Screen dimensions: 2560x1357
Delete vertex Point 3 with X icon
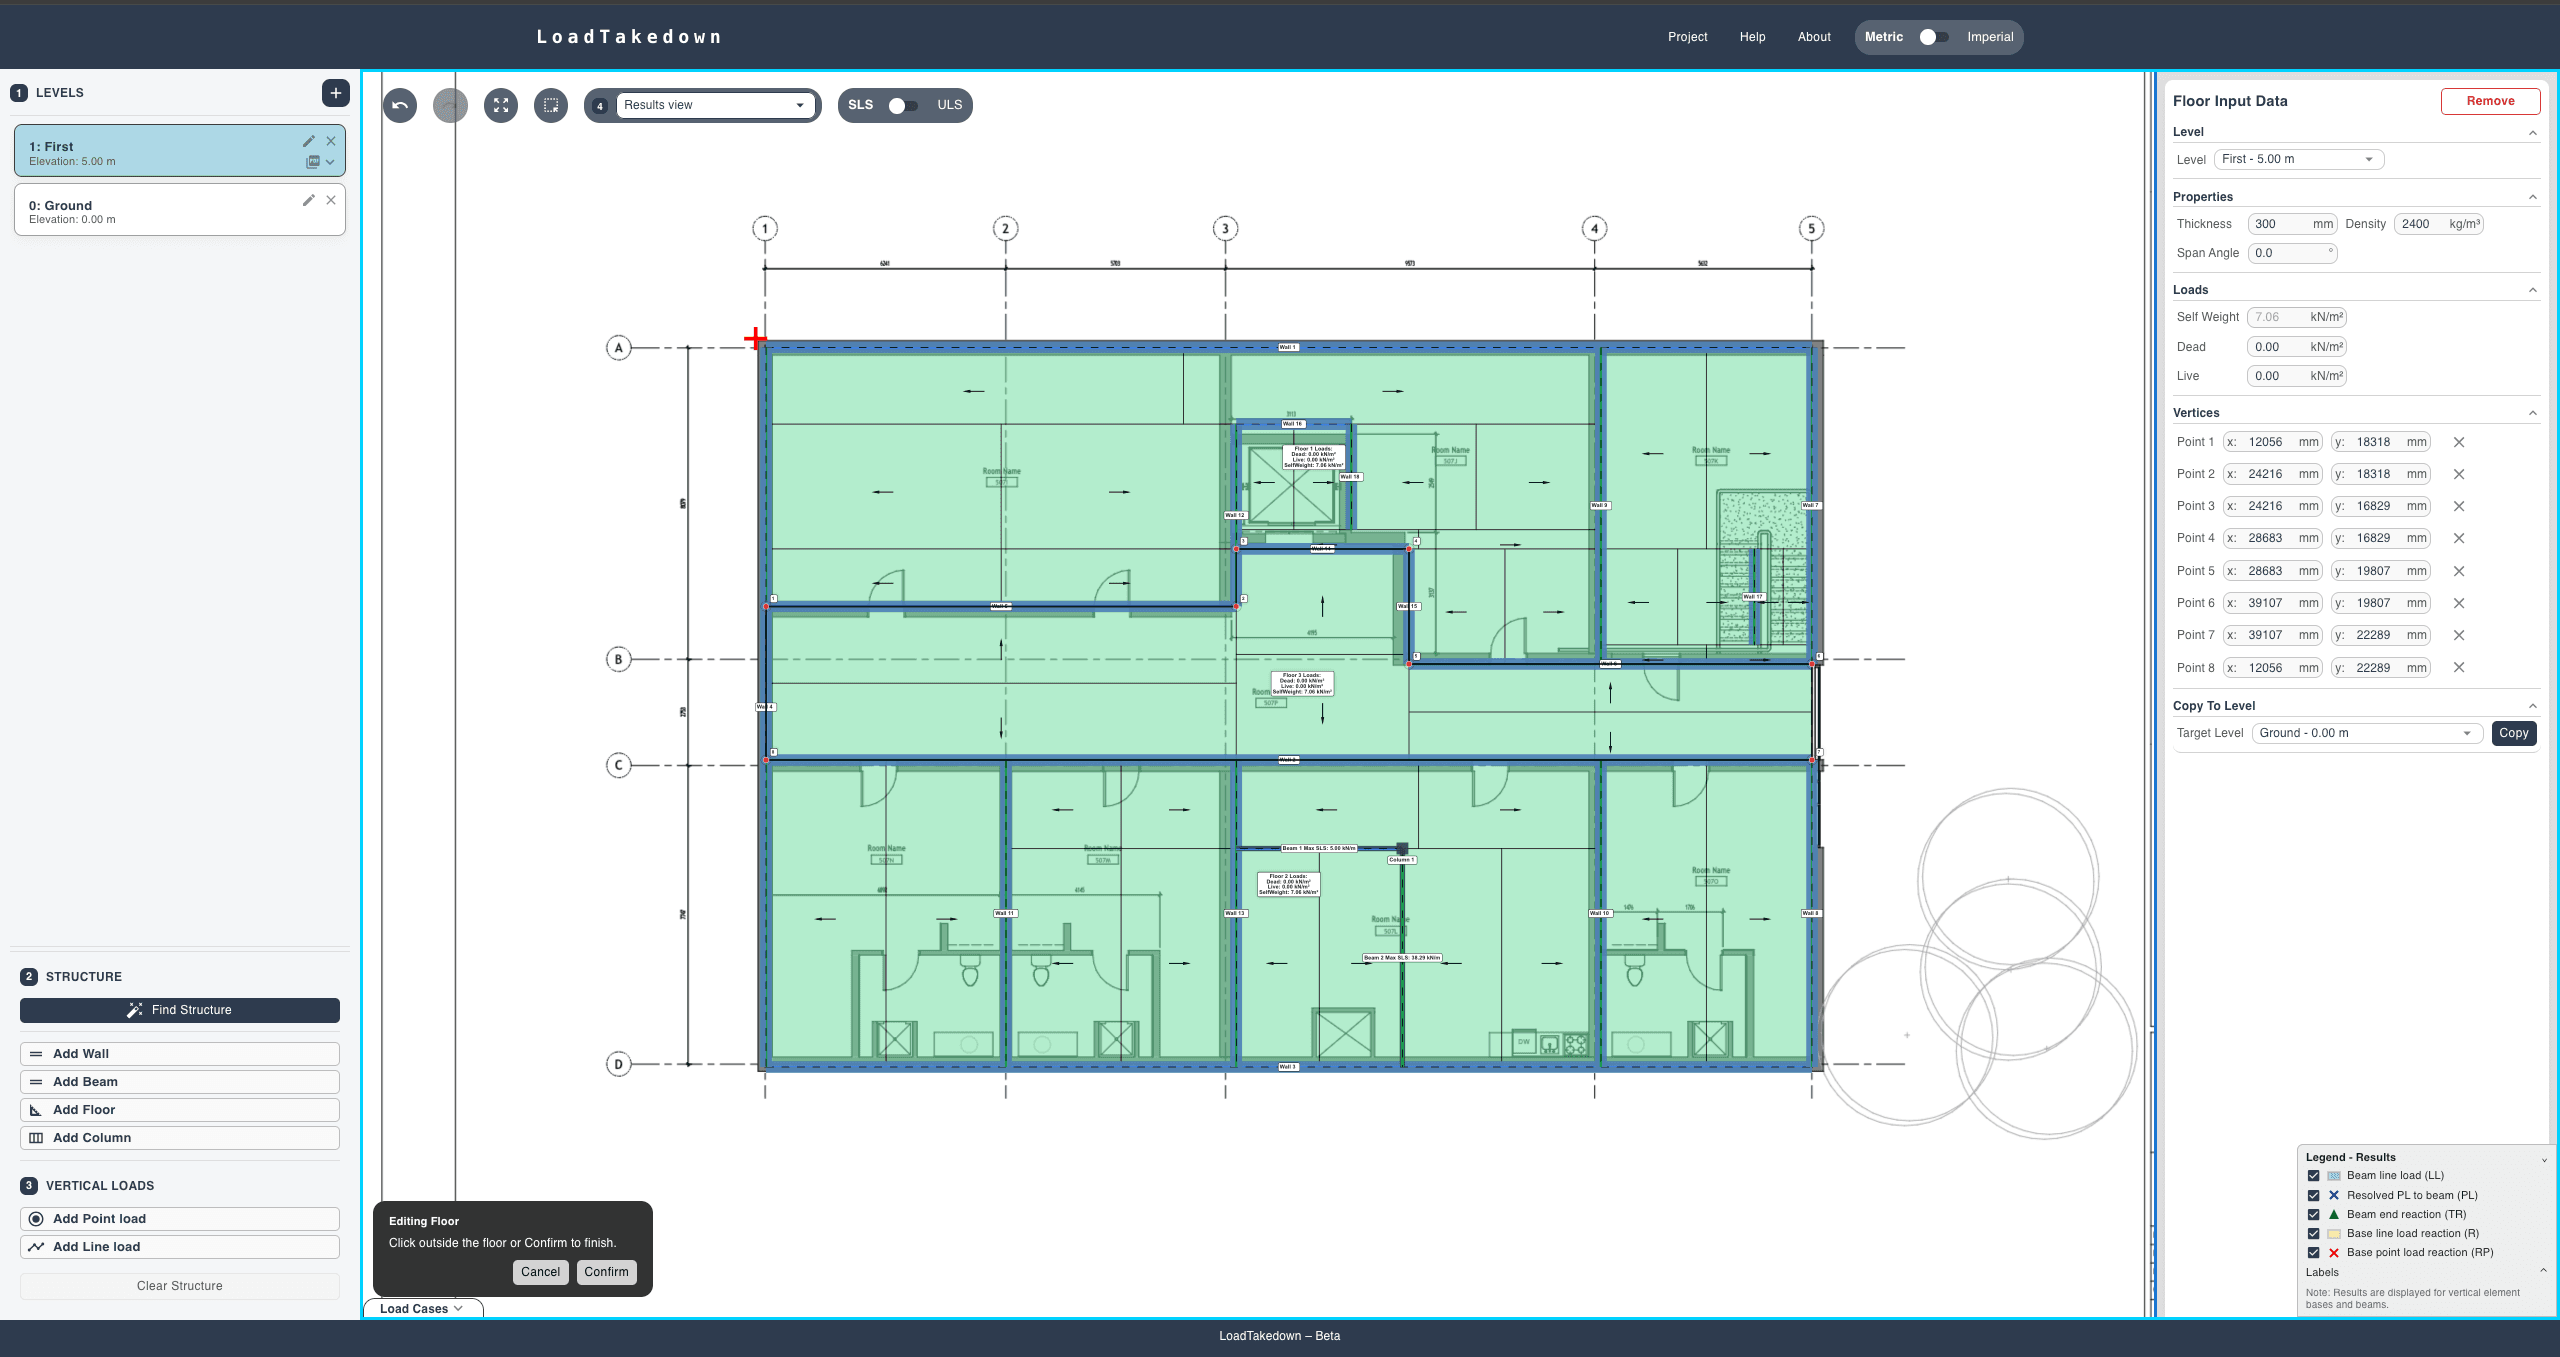pos(2459,506)
